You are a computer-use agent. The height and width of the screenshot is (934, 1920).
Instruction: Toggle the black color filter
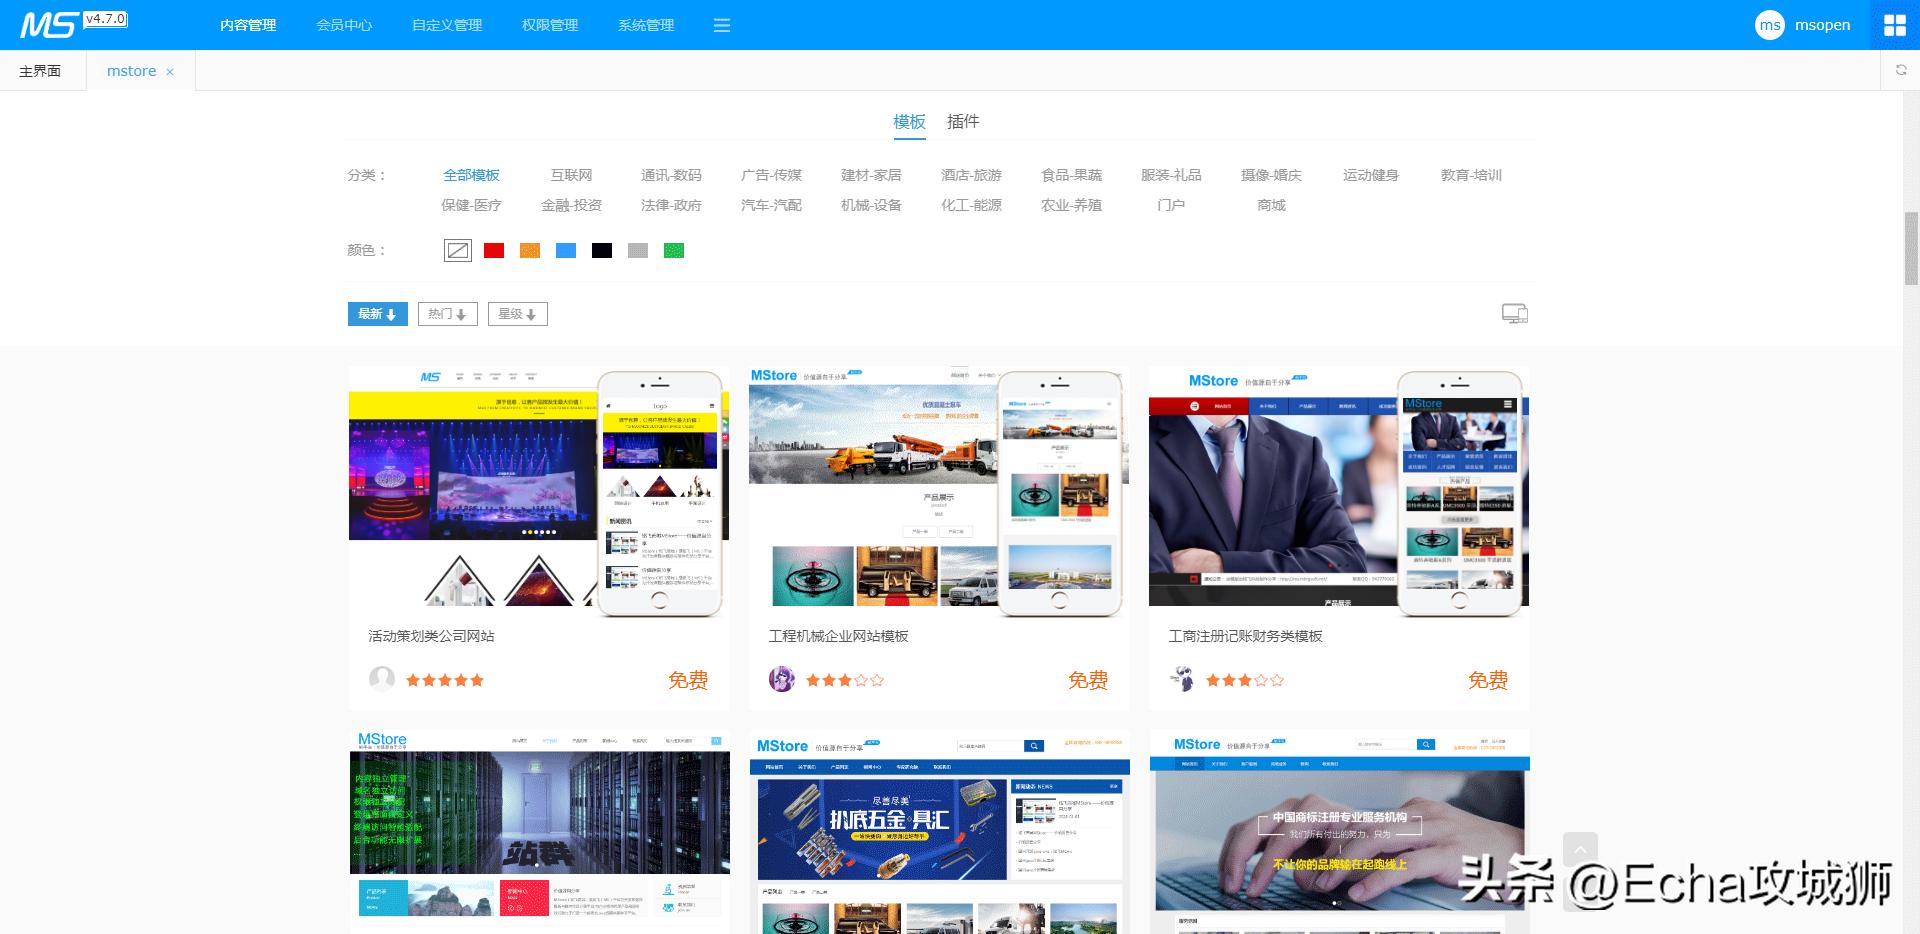(x=601, y=250)
